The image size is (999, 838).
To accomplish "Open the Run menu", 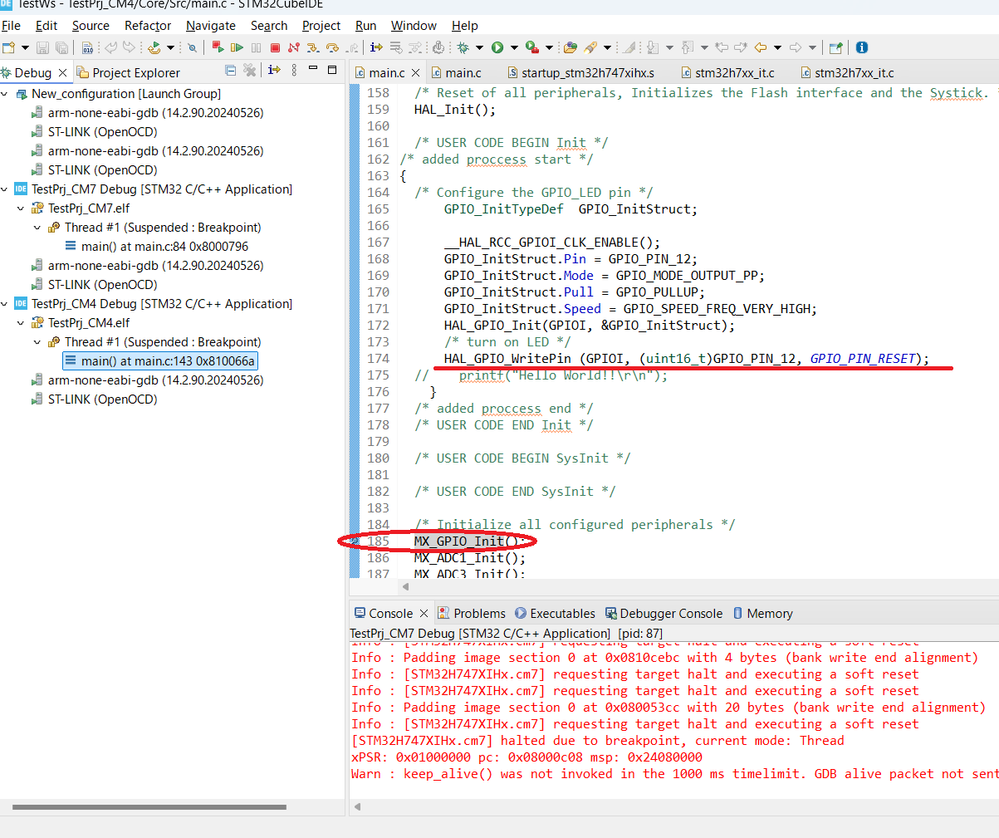I will pos(366,25).
